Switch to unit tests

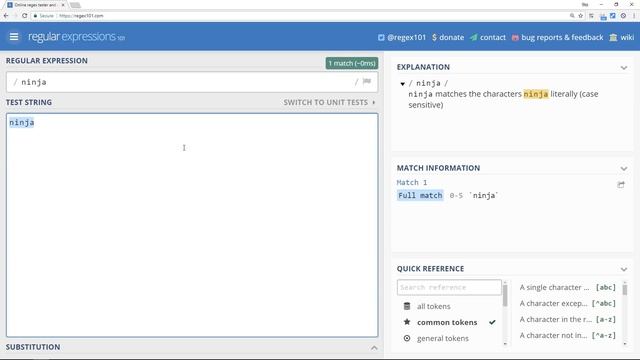coord(329,102)
